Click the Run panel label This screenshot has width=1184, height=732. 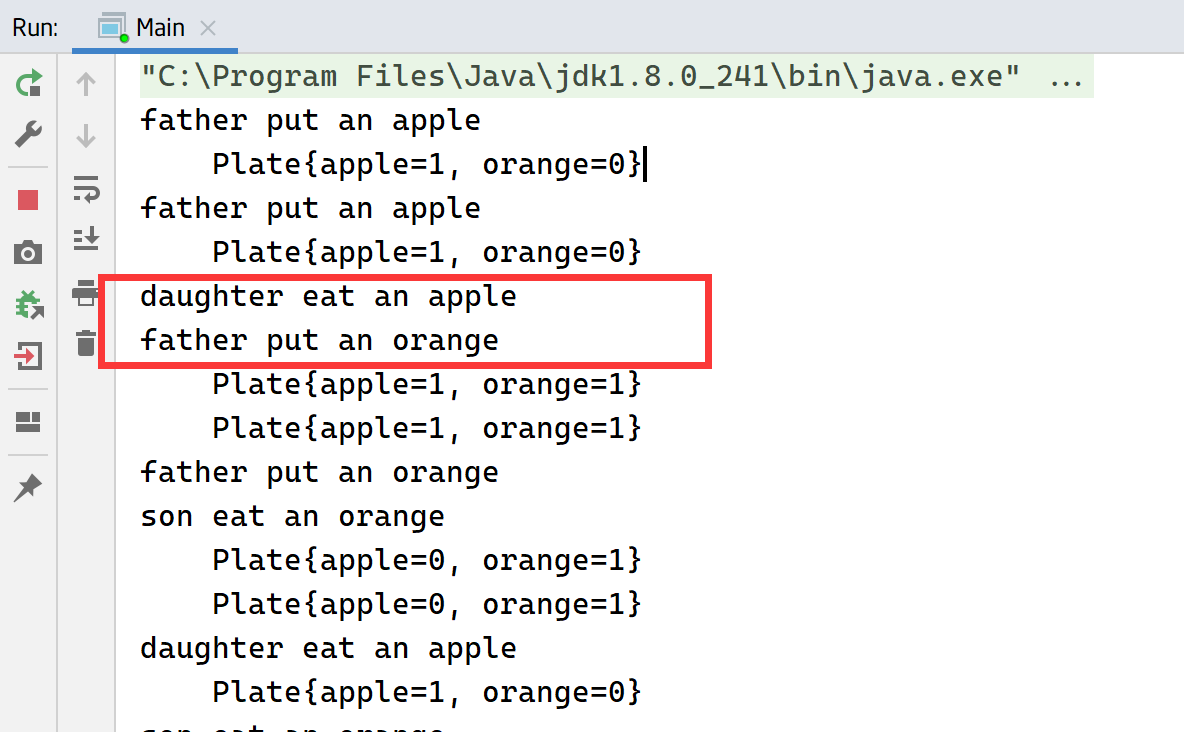point(35,28)
